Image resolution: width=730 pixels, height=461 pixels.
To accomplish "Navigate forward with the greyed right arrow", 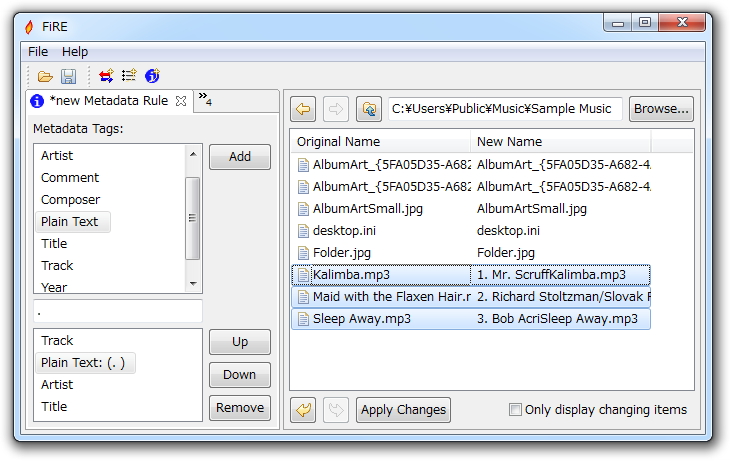I will 336,109.
